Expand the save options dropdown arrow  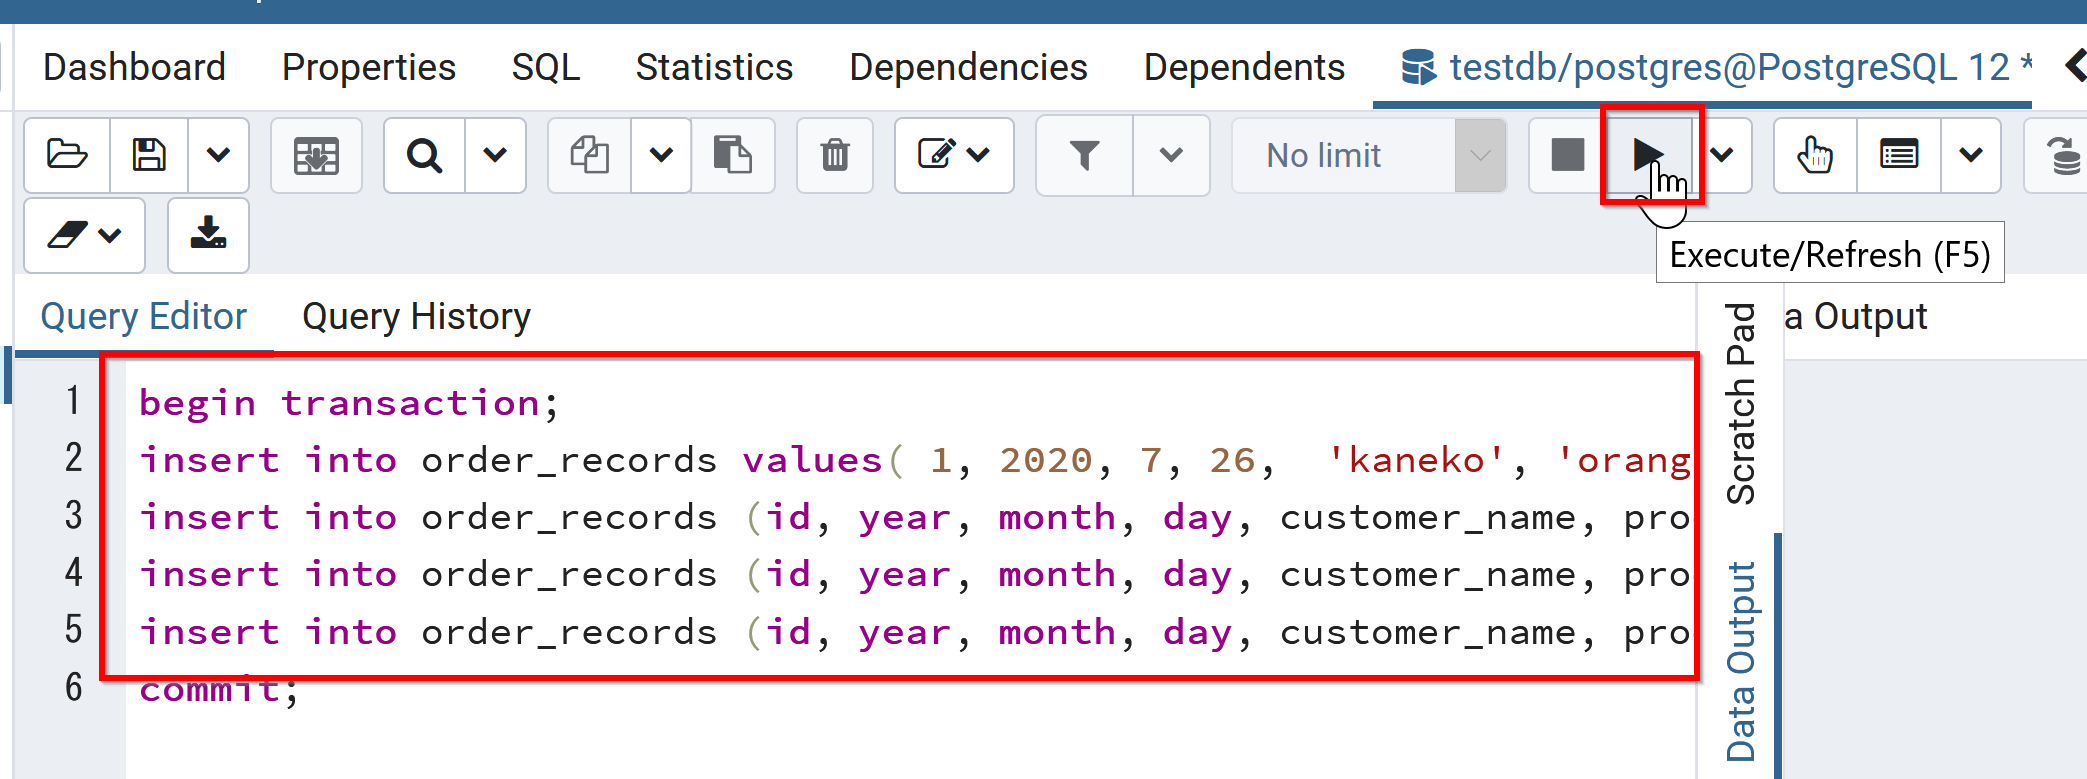pyautogui.click(x=218, y=155)
